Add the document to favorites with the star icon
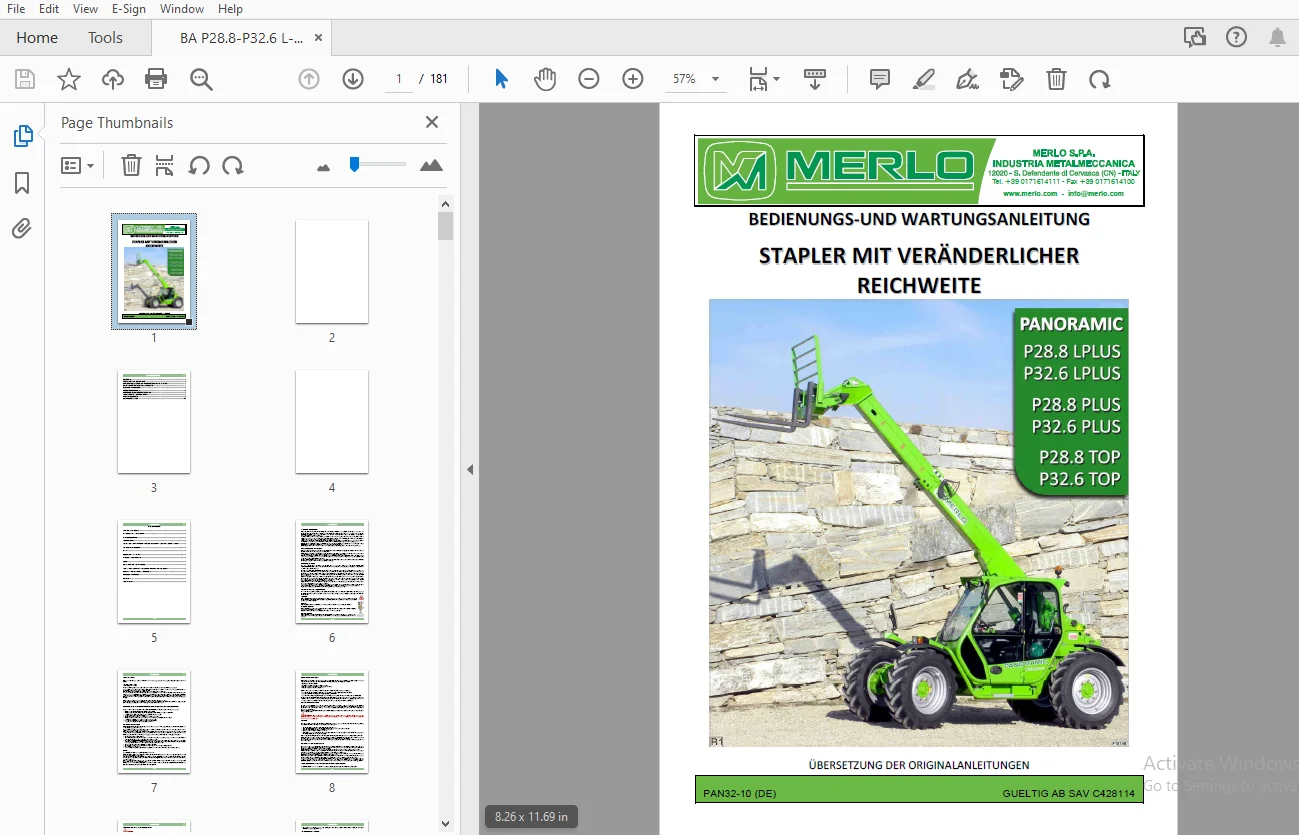Screen dimensions: 1299x835 coord(69,79)
